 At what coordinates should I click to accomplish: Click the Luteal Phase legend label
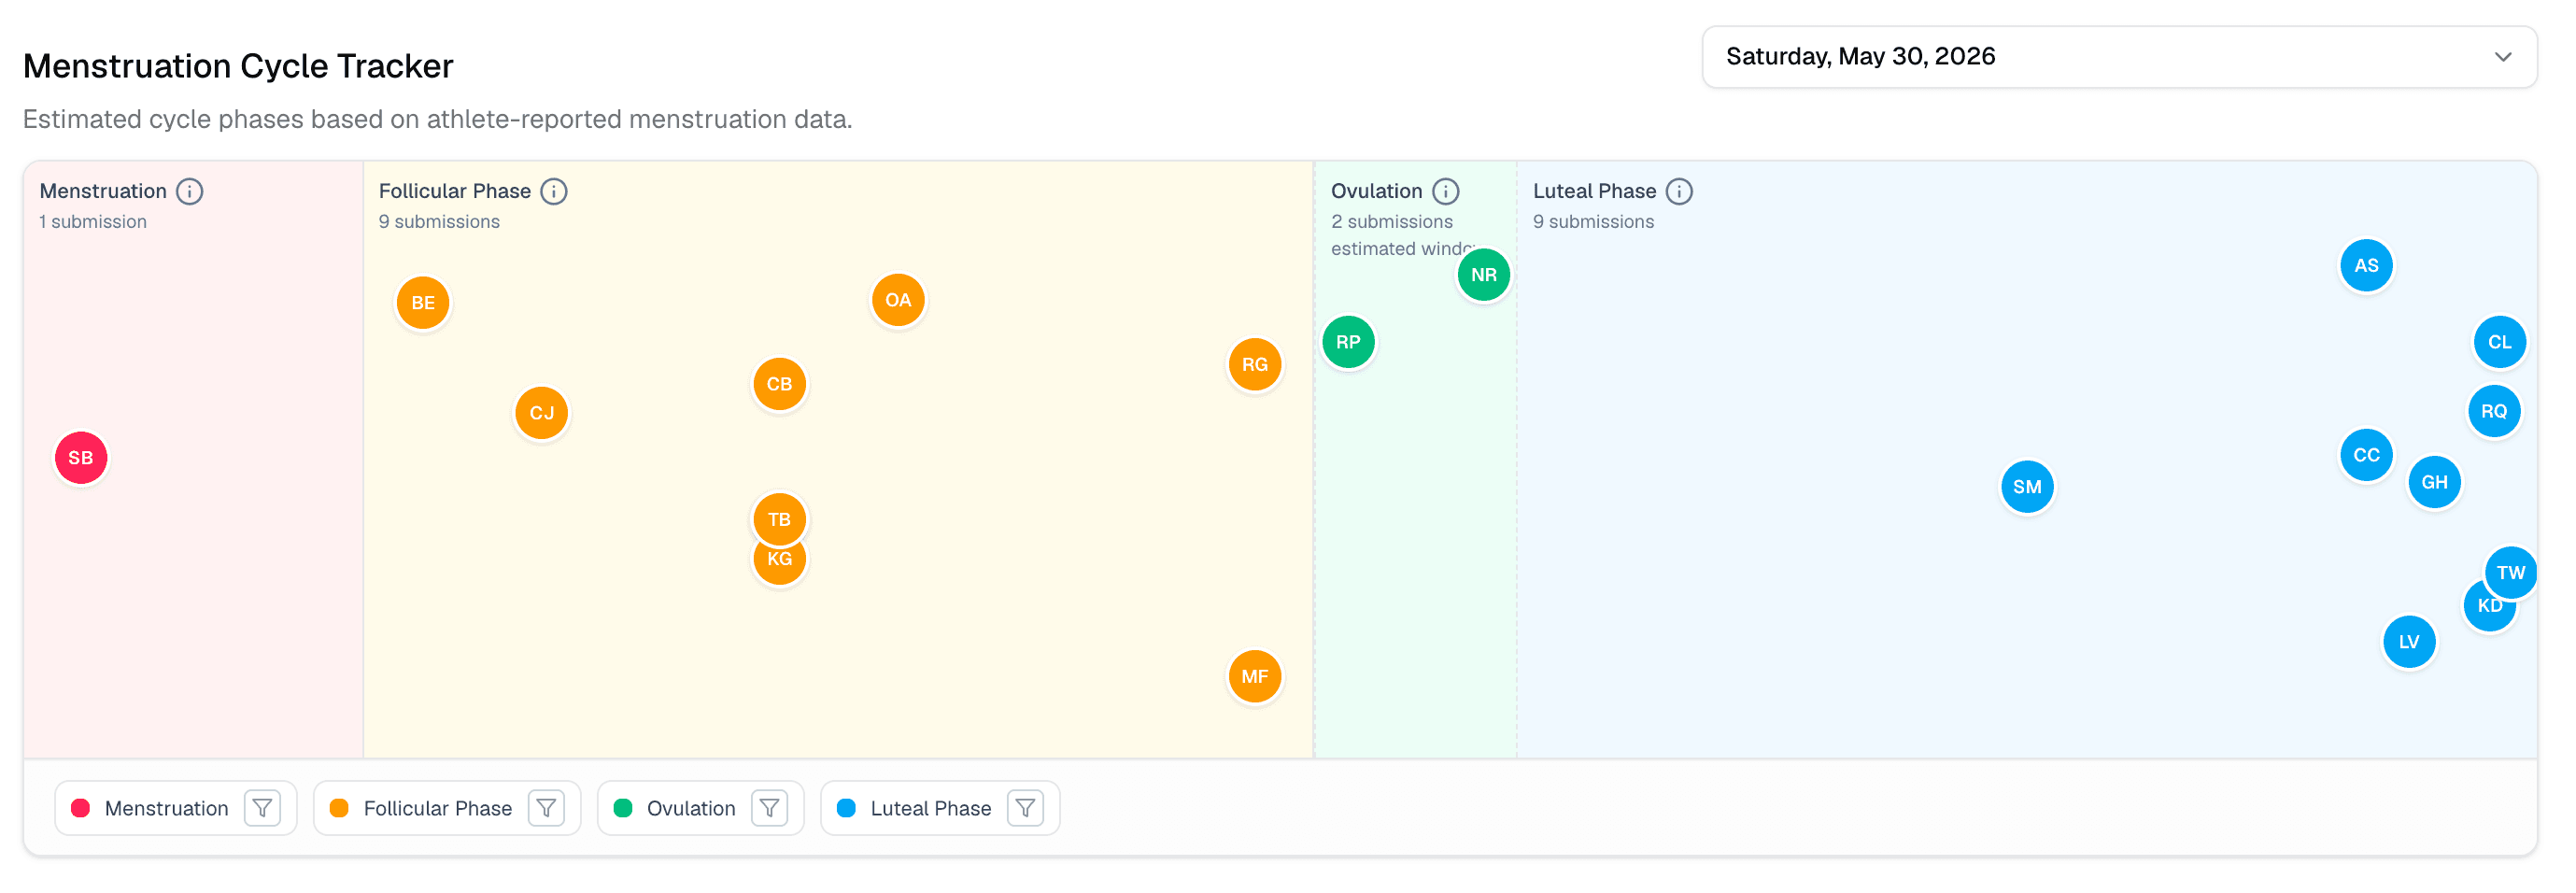coord(930,808)
